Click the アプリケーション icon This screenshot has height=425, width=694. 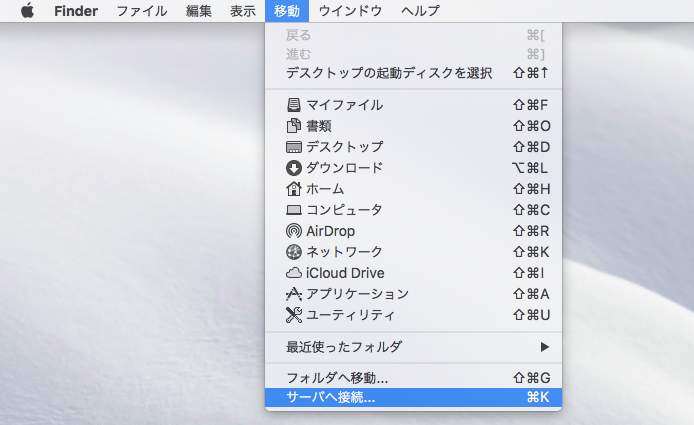pyautogui.click(x=293, y=294)
